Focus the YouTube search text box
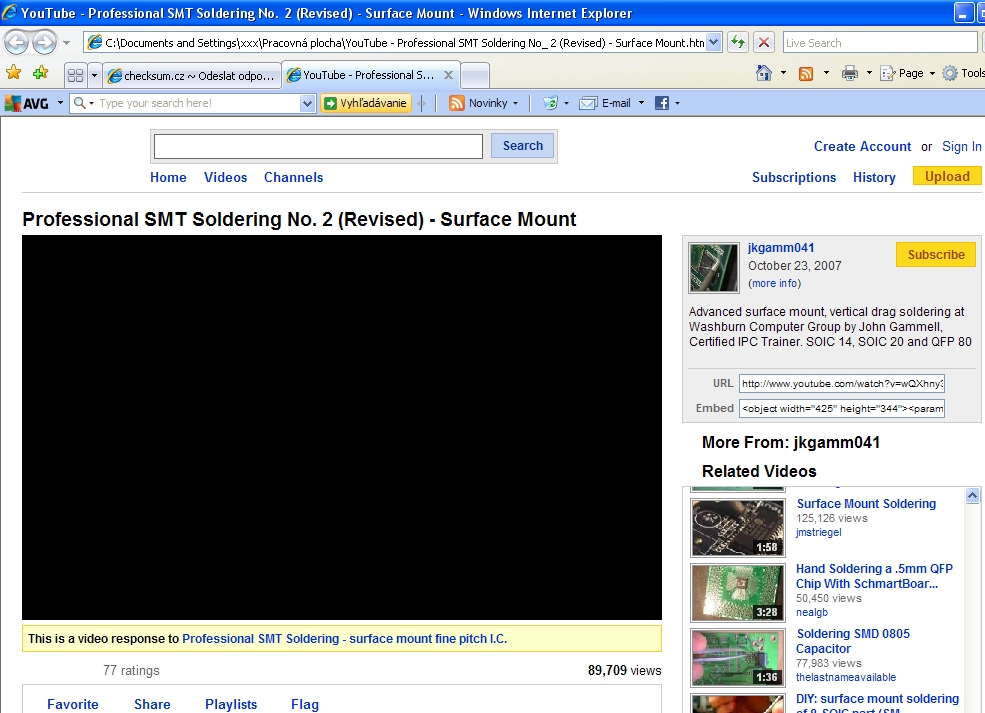The height and width of the screenshot is (713, 985). (x=318, y=146)
